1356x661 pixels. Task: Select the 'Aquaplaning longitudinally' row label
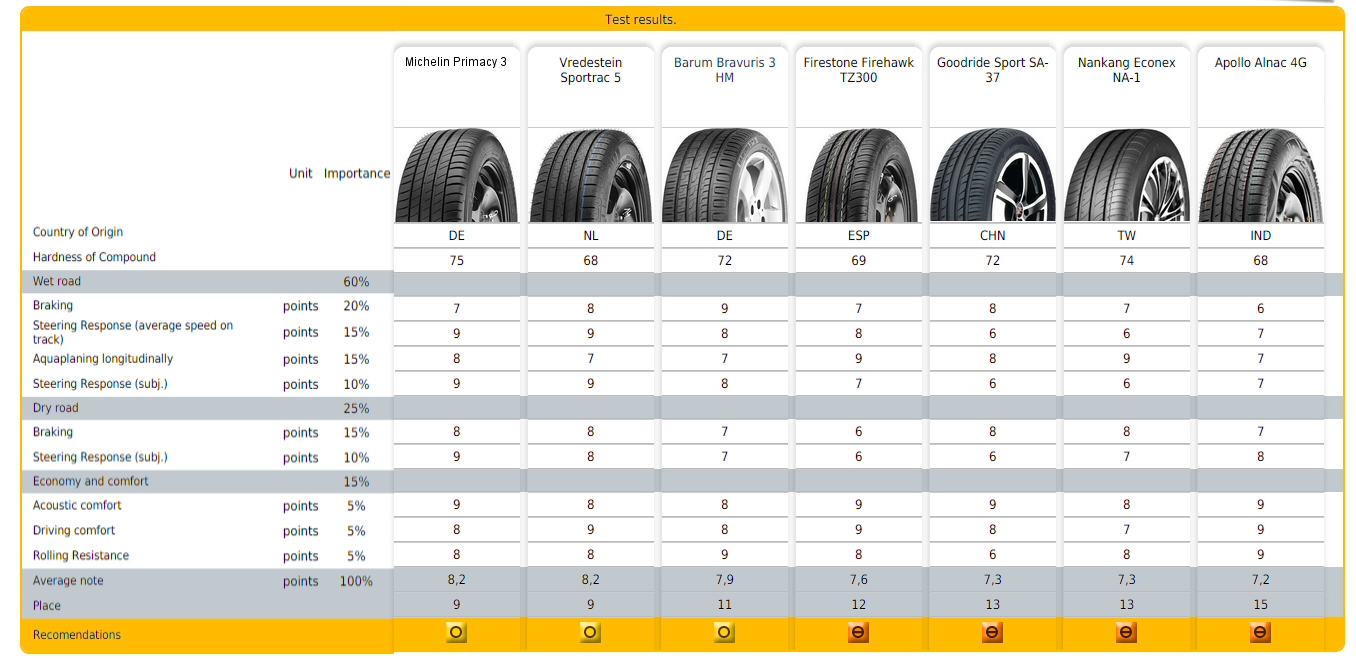(x=103, y=359)
